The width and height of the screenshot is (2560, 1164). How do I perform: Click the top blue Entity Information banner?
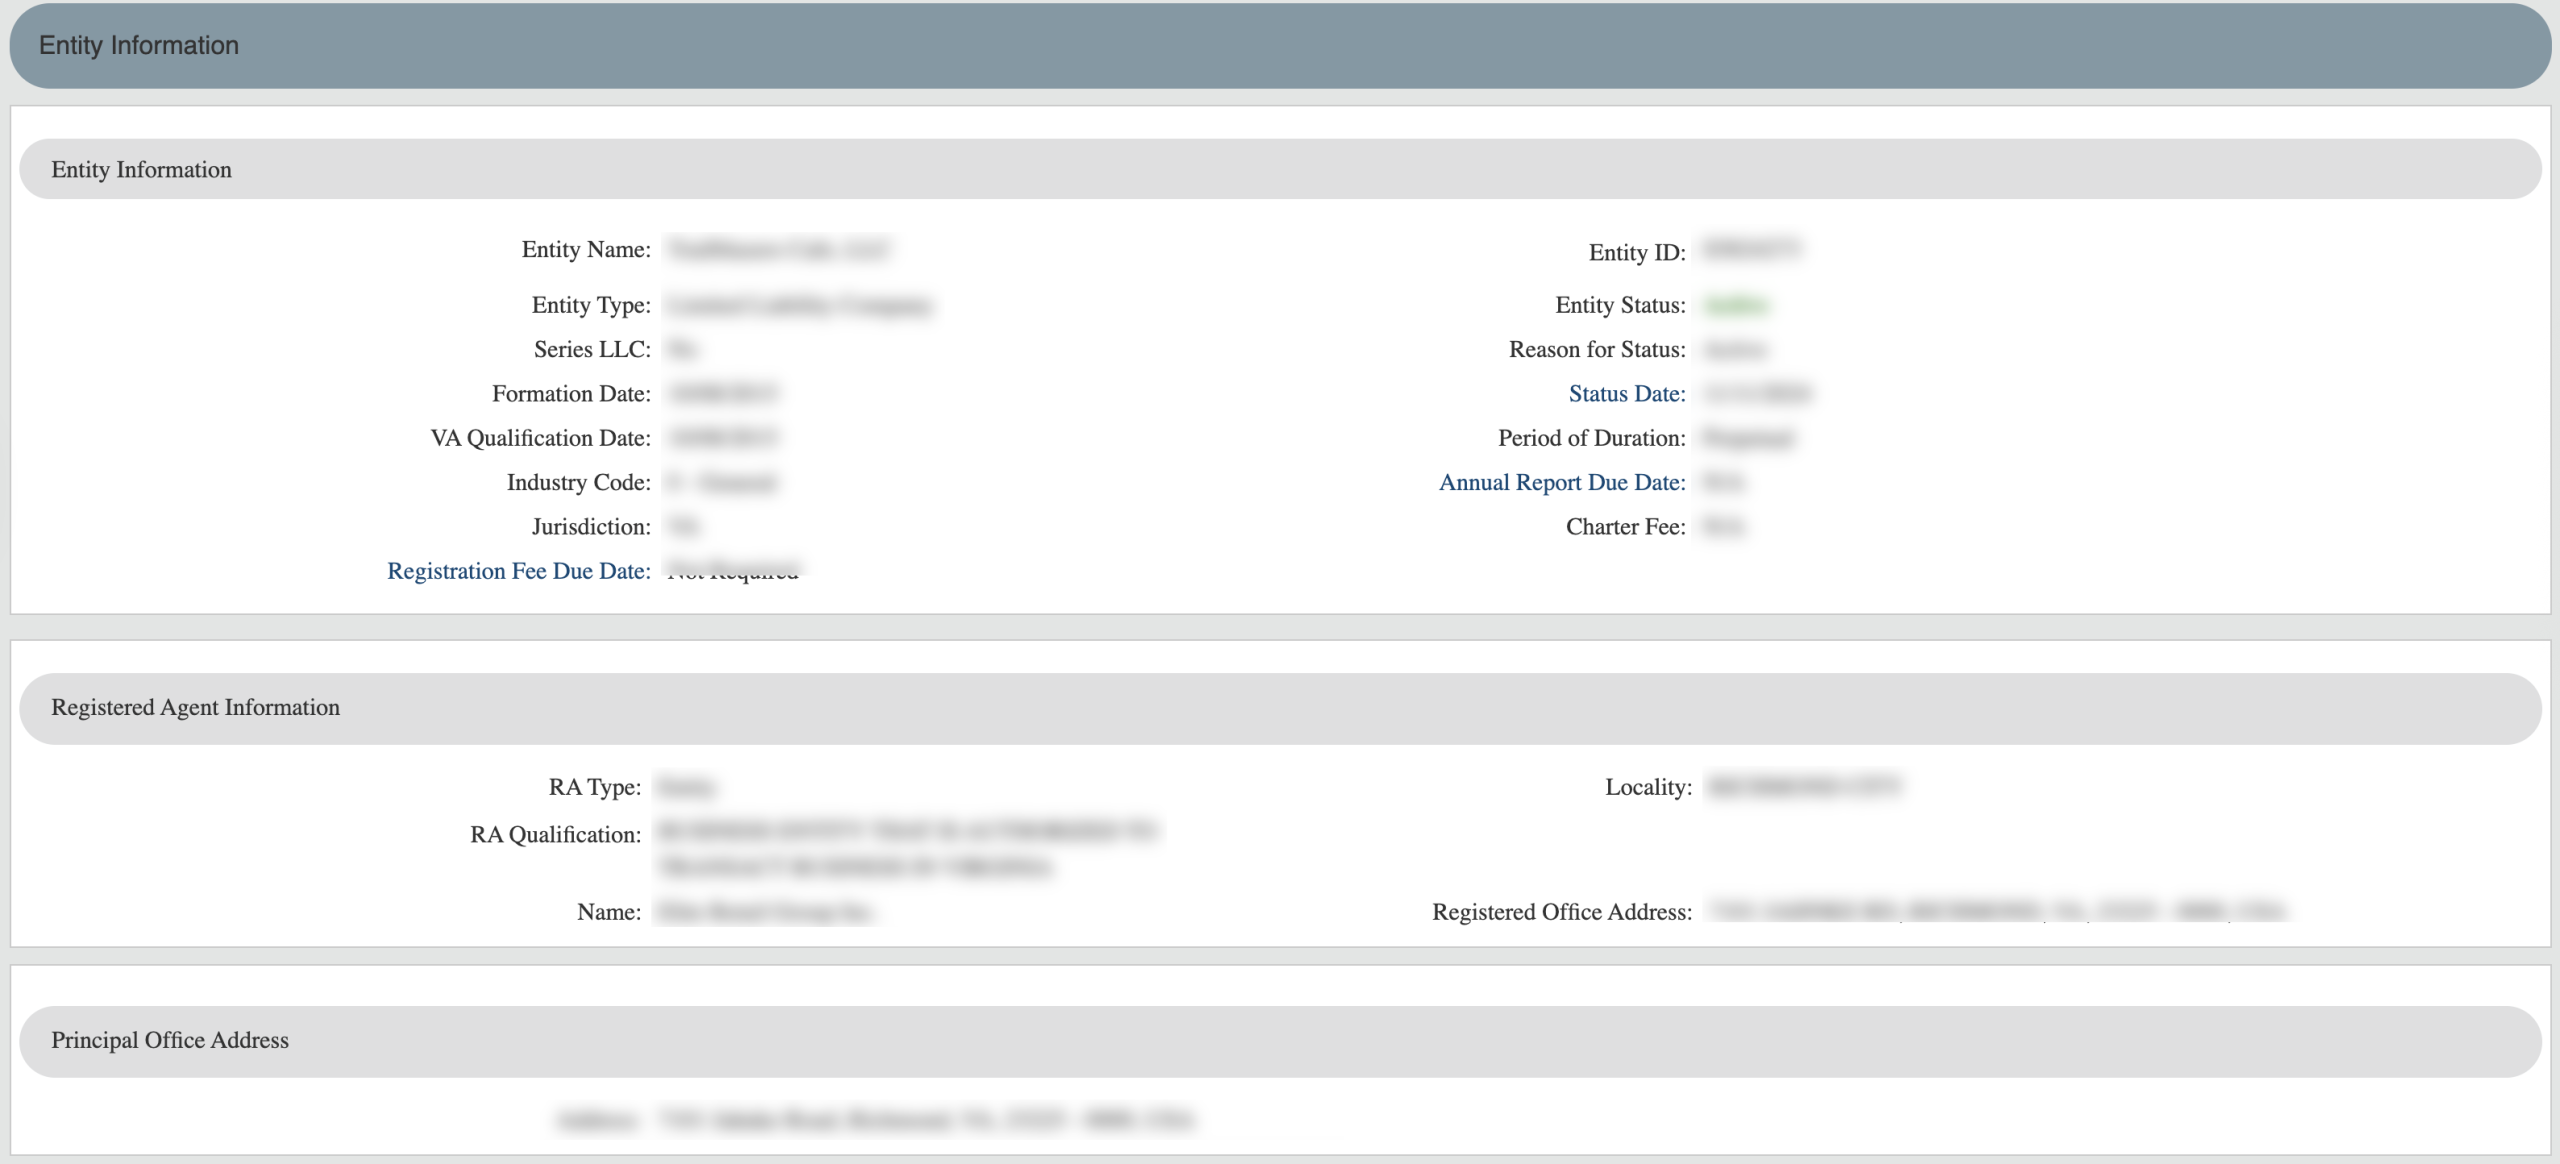tap(1280, 46)
